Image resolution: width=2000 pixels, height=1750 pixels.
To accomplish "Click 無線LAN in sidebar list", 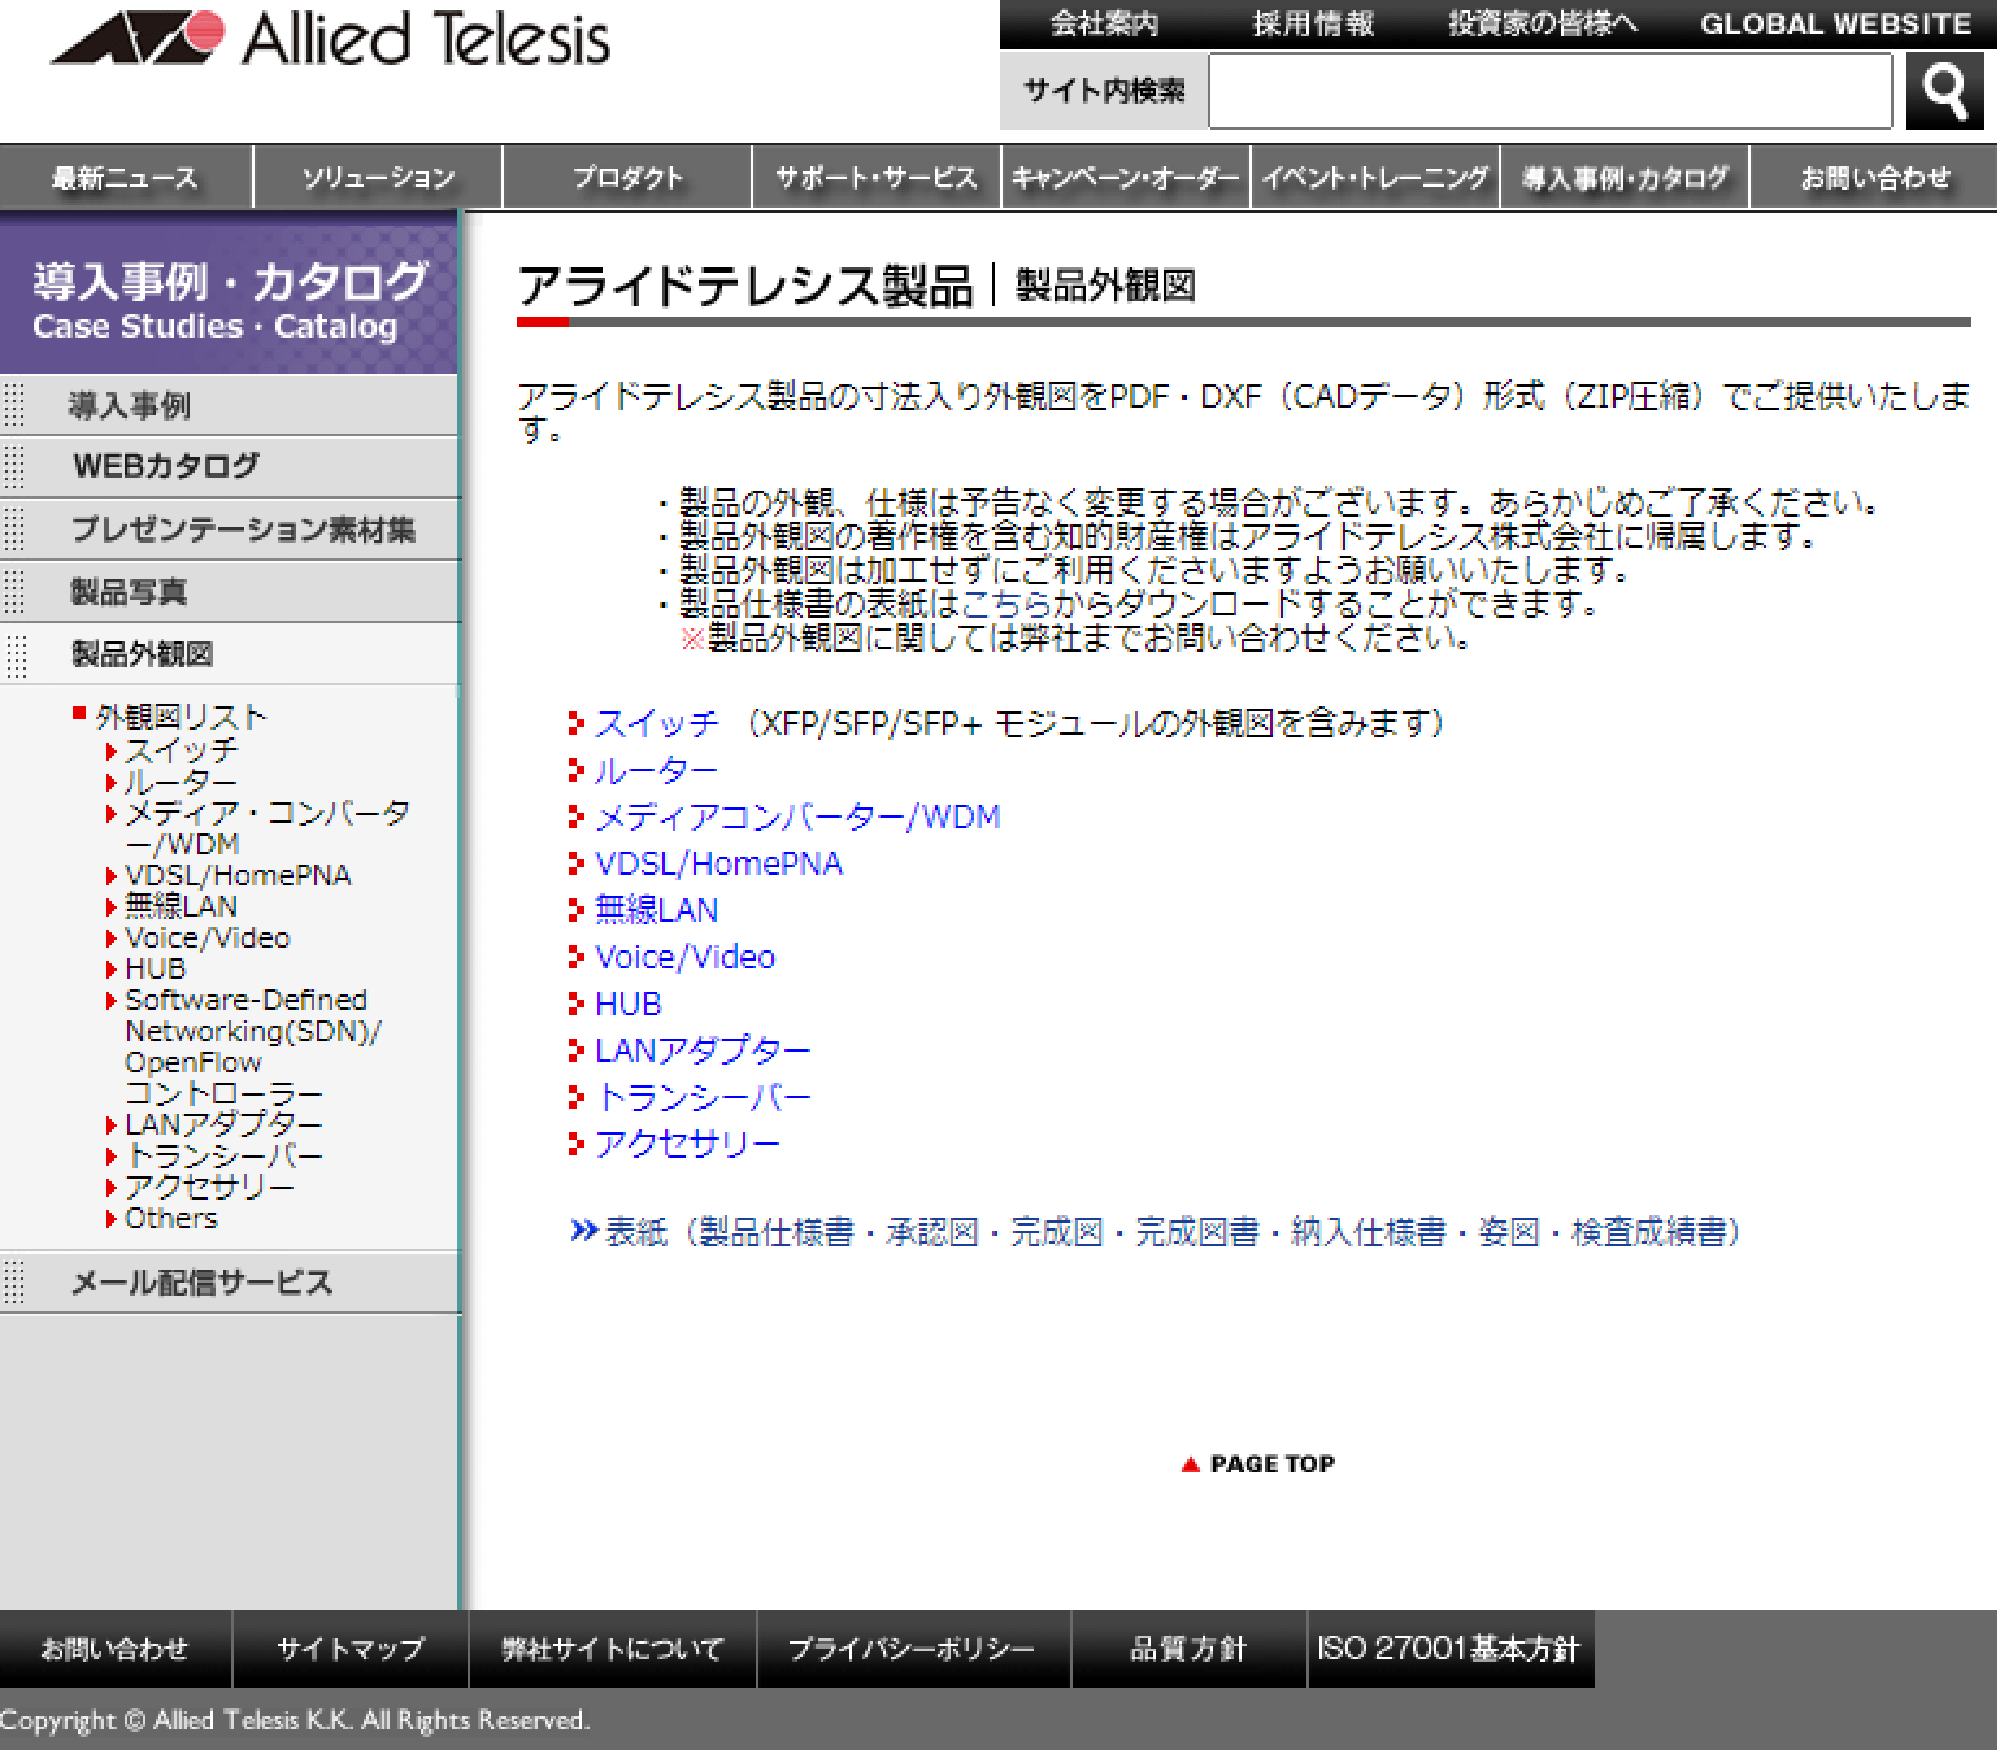I will (180, 906).
